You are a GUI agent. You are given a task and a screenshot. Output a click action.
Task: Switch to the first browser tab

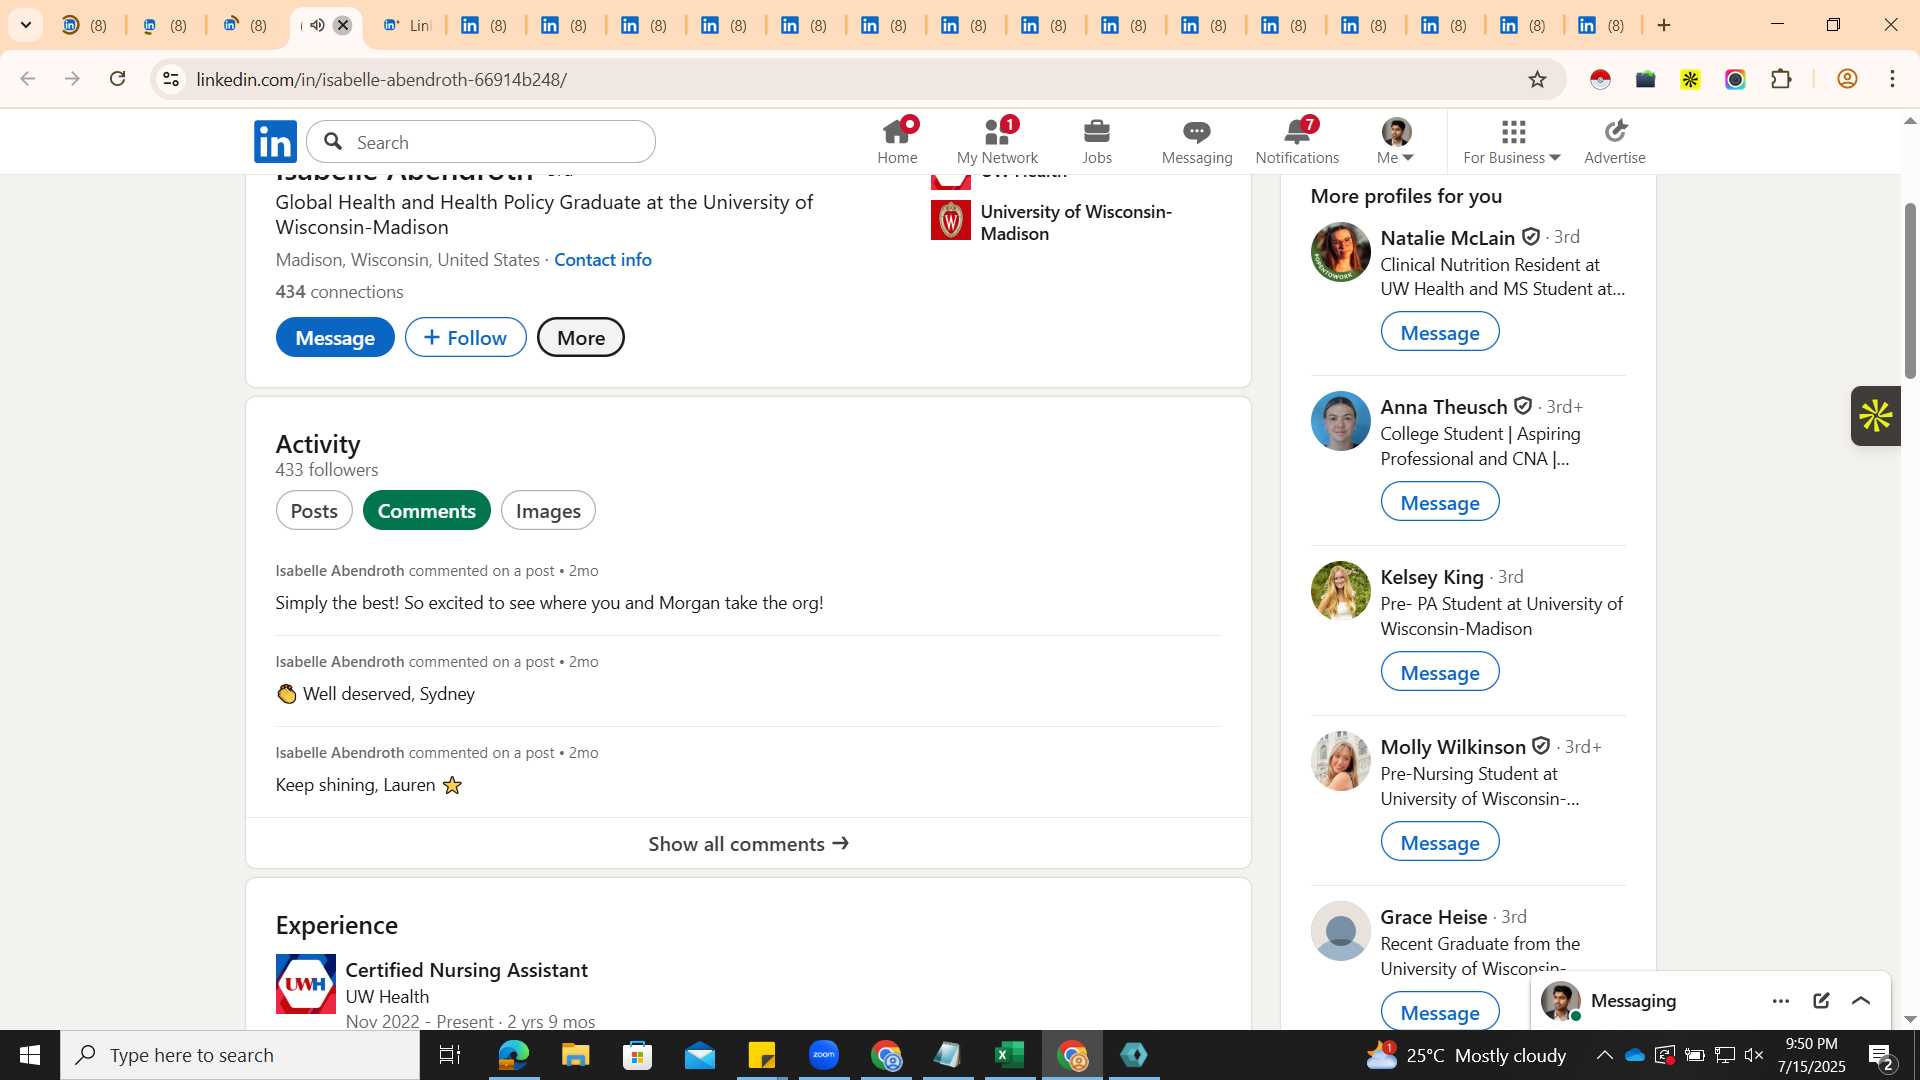85,25
